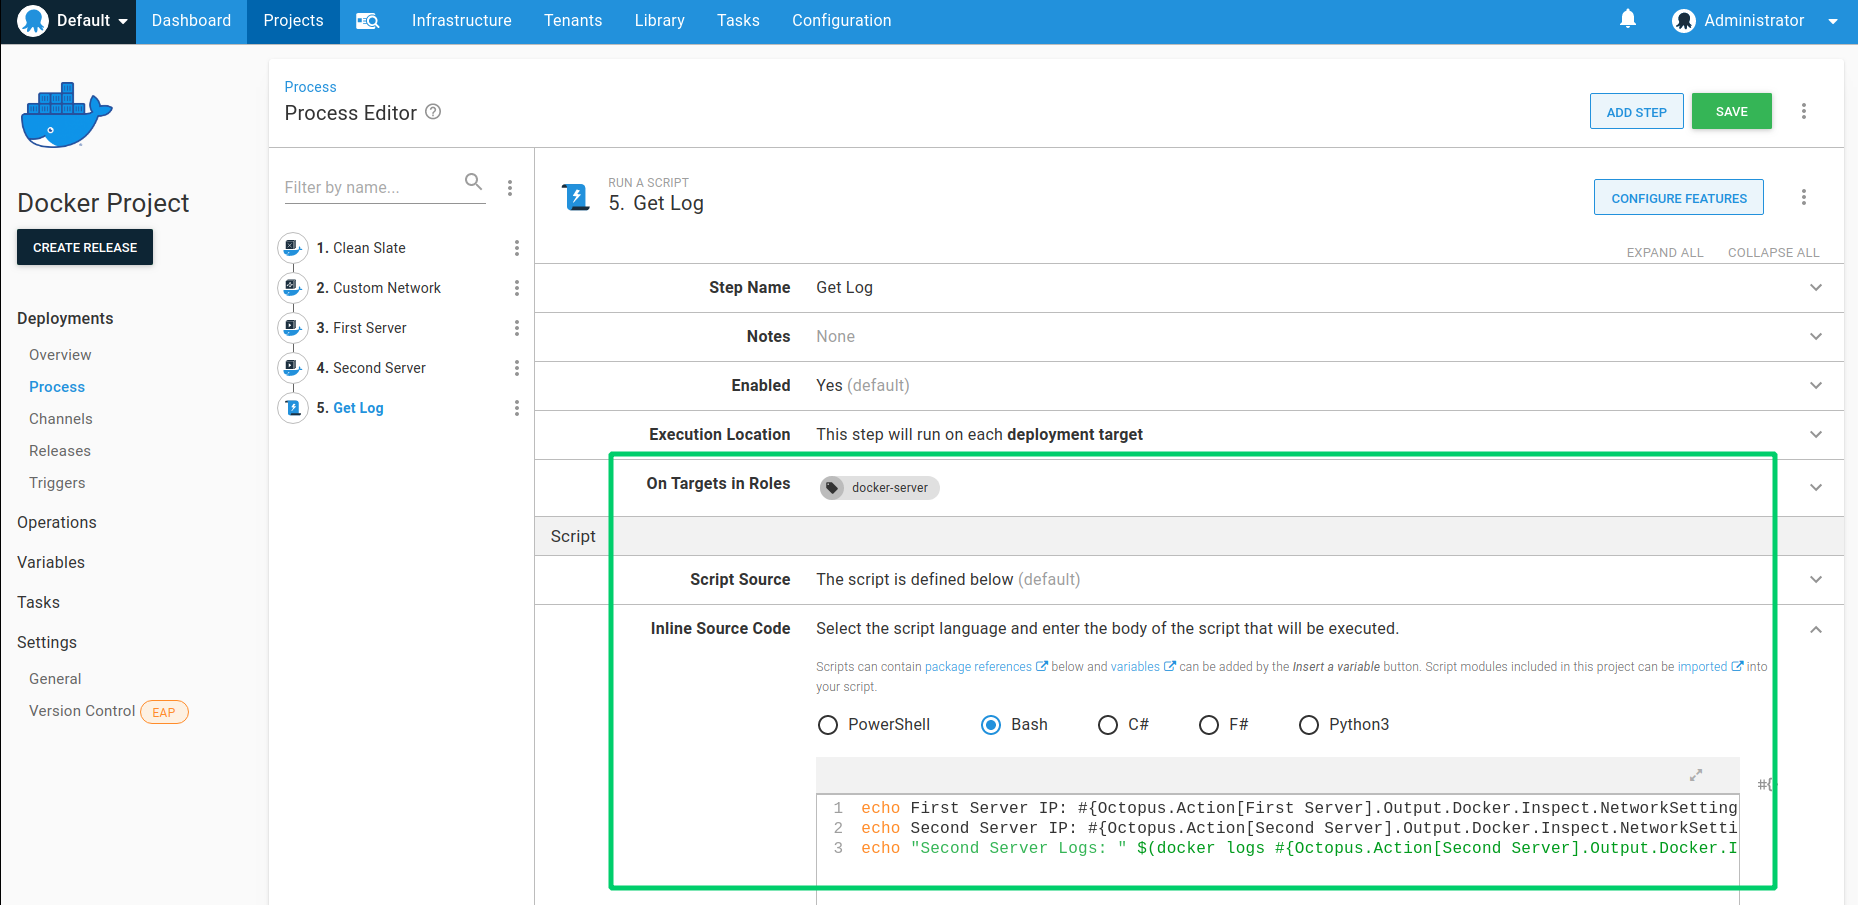The image size is (1858, 905).
Task: Collapse the Inline Source Code section
Action: (1816, 629)
